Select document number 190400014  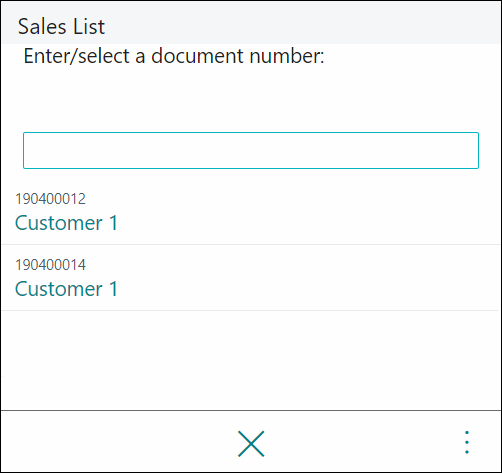[x=50, y=265]
